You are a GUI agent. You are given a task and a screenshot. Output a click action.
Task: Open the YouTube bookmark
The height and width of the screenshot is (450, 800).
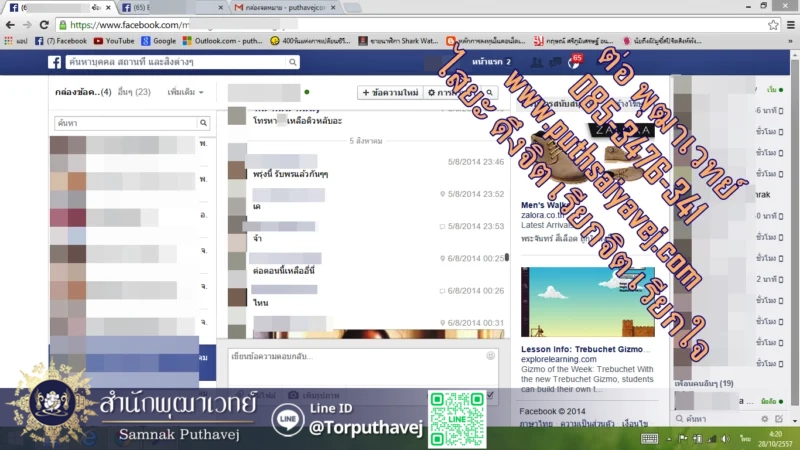[x=114, y=41]
